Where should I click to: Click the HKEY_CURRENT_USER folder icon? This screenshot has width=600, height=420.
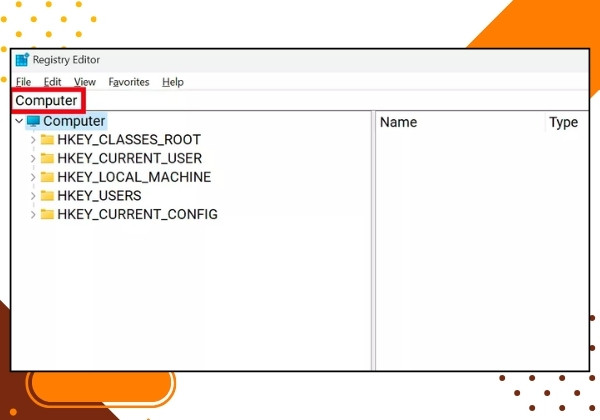pos(47,158)
